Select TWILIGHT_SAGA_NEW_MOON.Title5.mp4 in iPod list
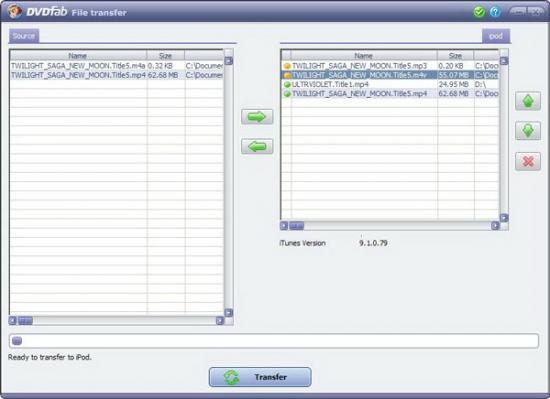 click(360, 94)
